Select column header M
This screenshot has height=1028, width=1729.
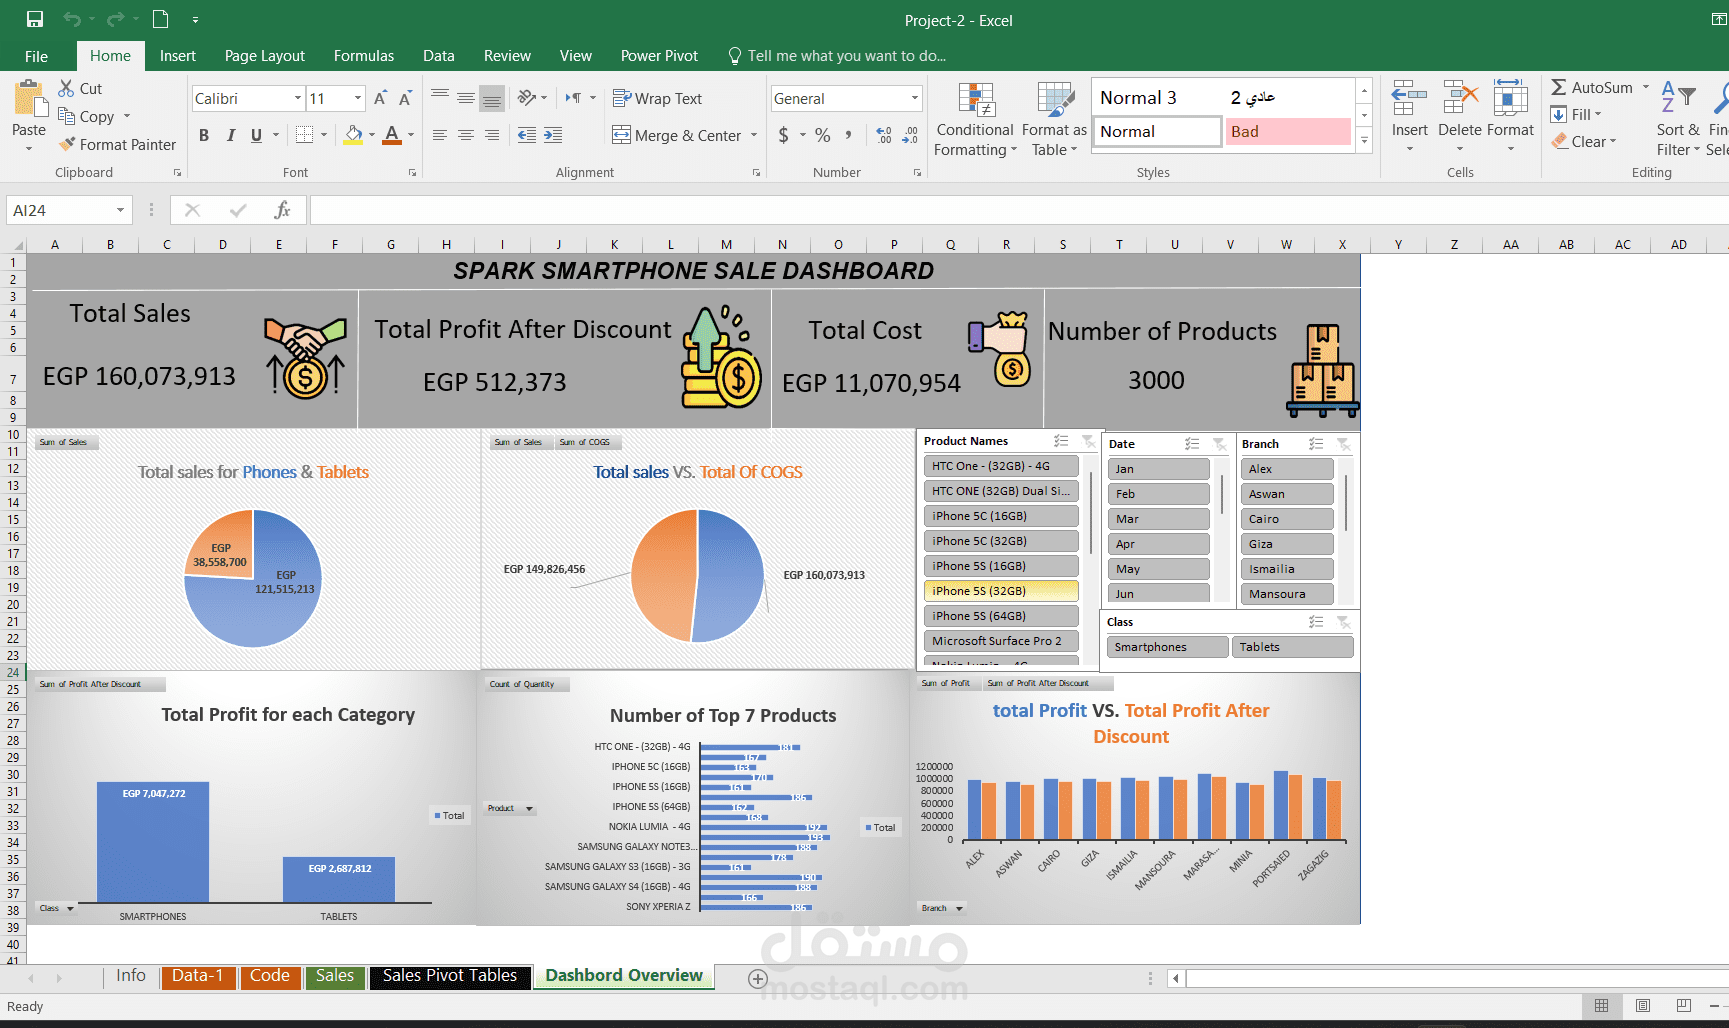tap(726, 244)
